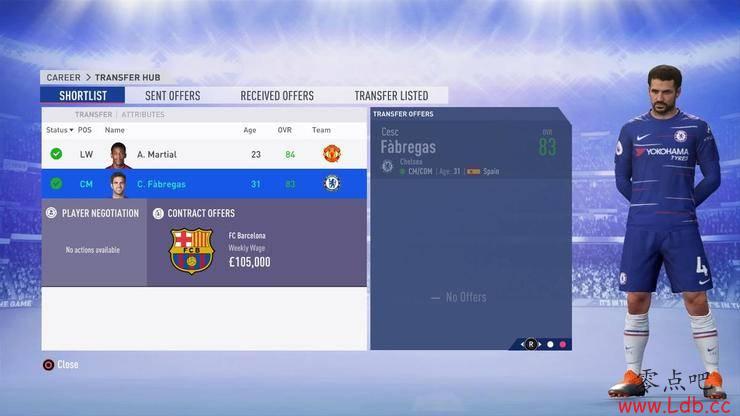Select the FC Barcelona crest in Contract Offers
The height and width of the screenshot is (416, 740).
[192, 251]
